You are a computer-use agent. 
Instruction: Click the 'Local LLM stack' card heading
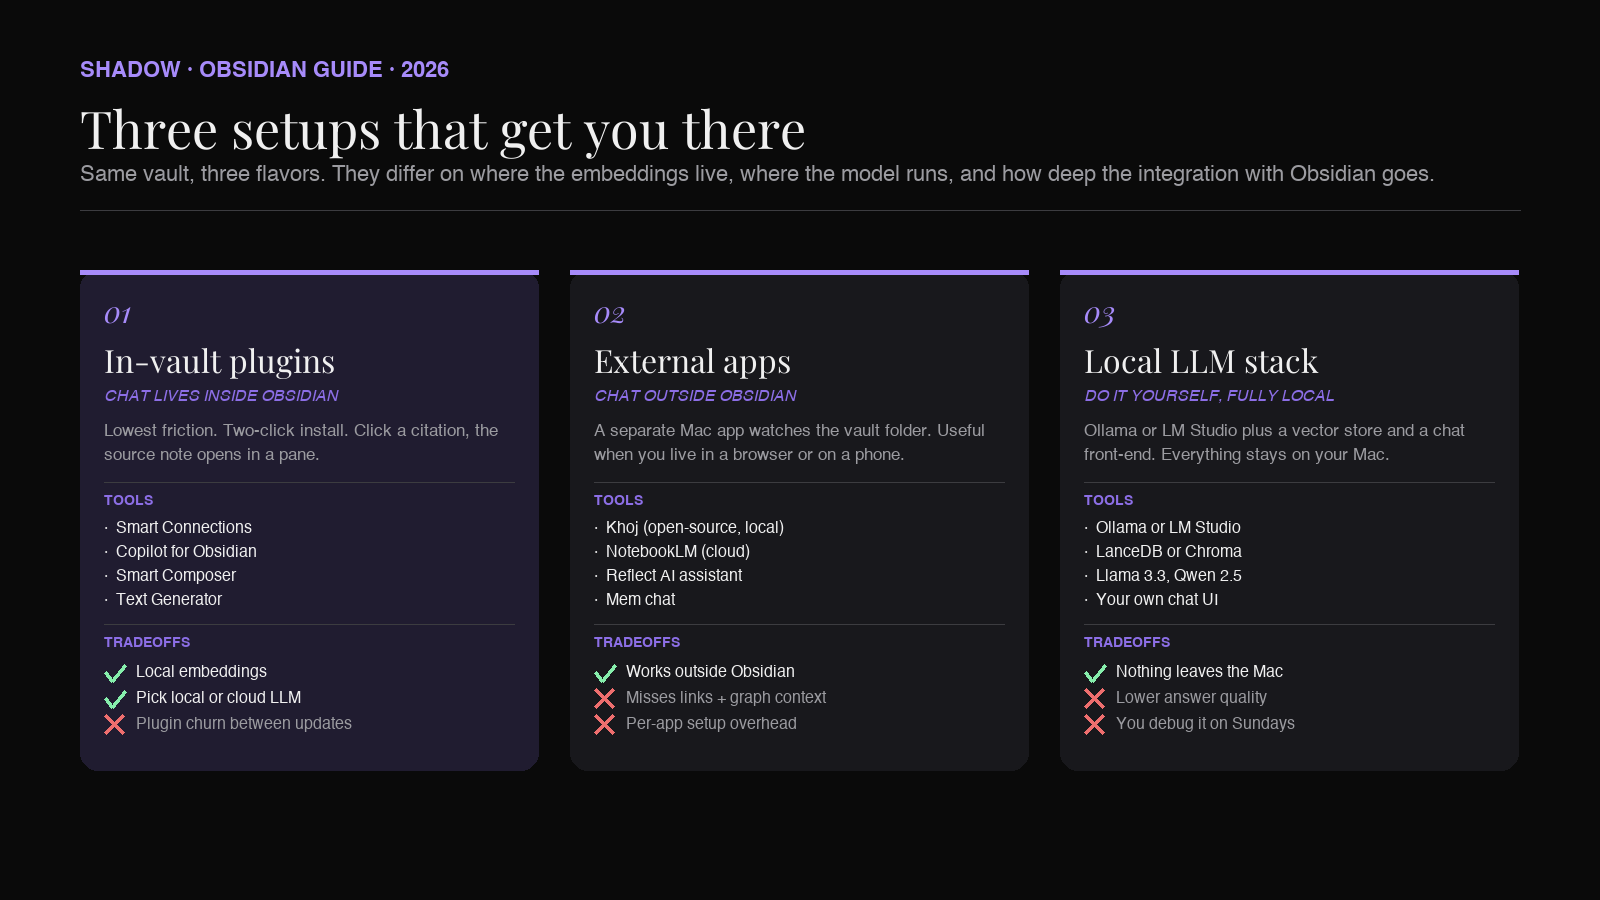pos(1201,361)
